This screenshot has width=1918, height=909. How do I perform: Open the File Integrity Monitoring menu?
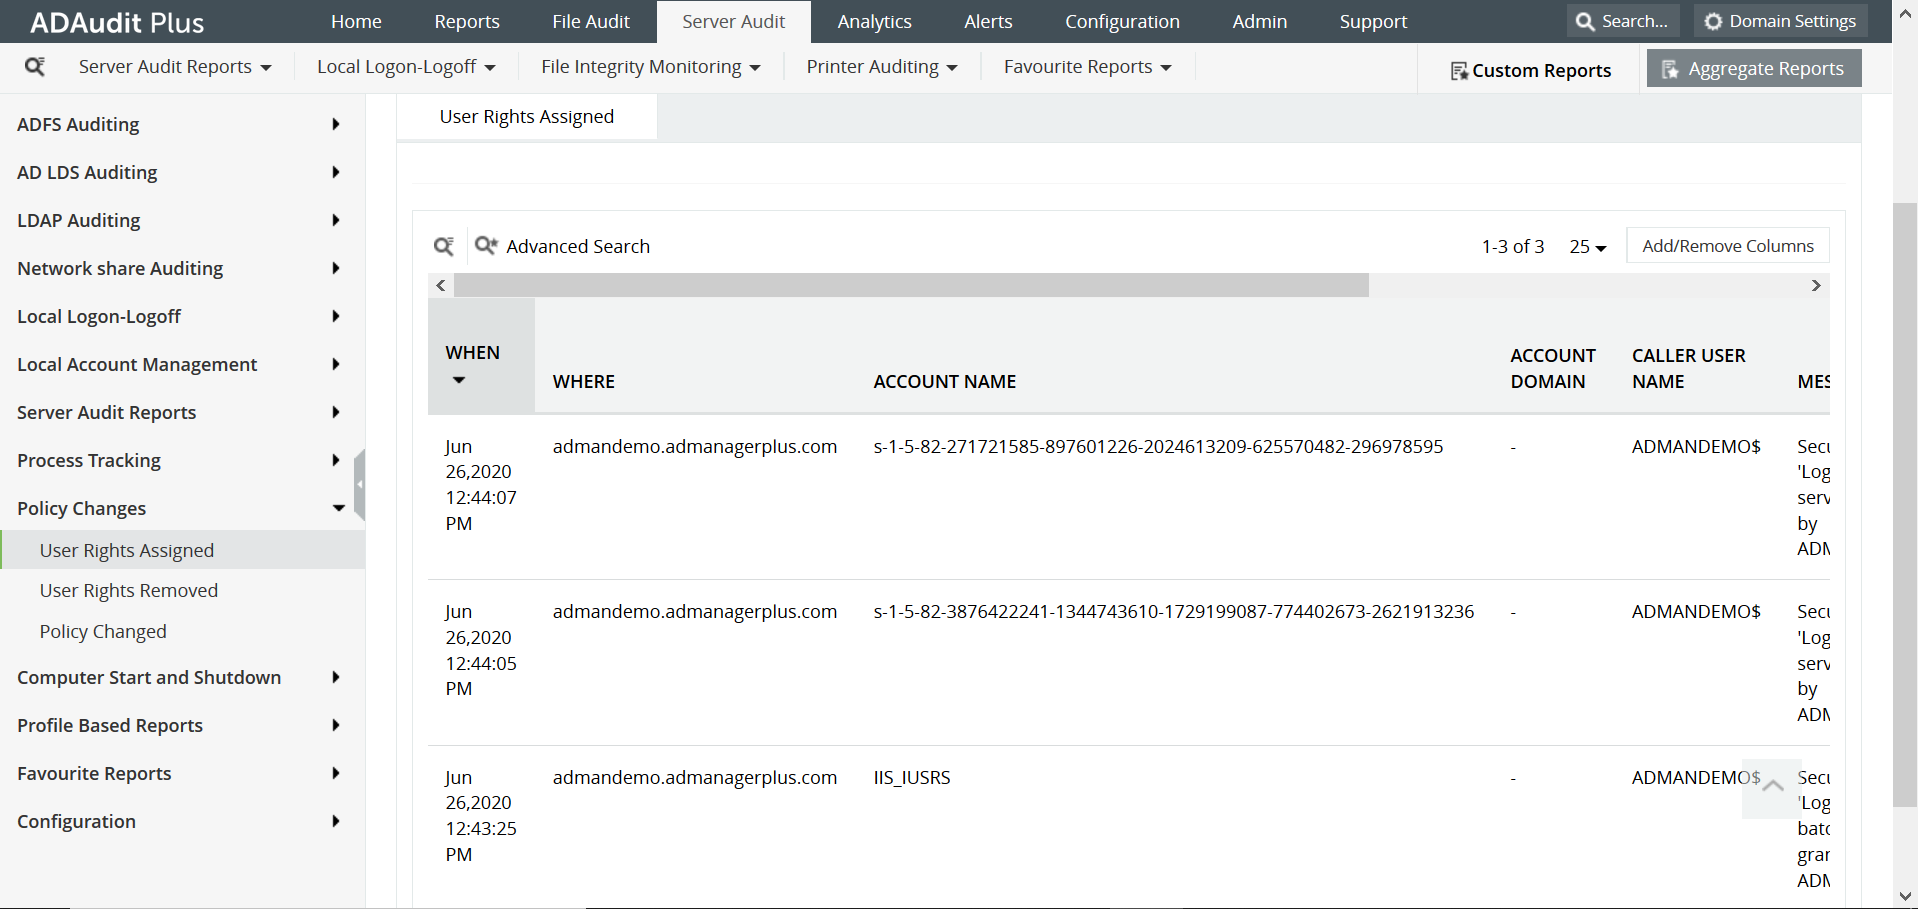[x=648, y=66]
